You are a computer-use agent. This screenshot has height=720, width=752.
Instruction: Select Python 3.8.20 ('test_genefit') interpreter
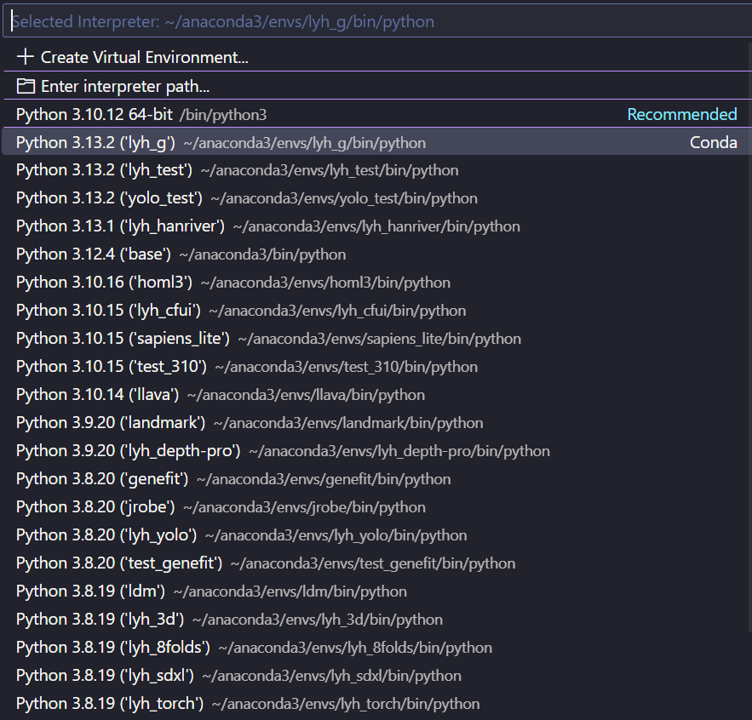pos(377,563)
